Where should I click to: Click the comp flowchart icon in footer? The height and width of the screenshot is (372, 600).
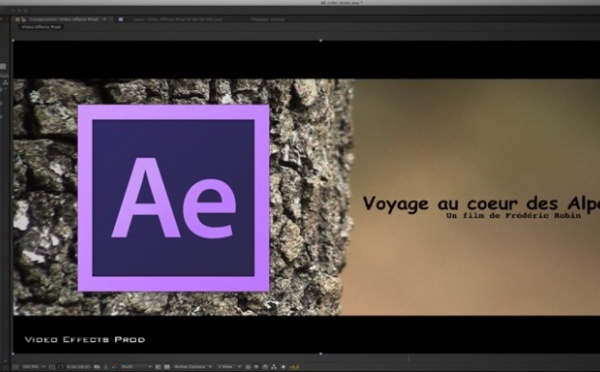point(274,367)
